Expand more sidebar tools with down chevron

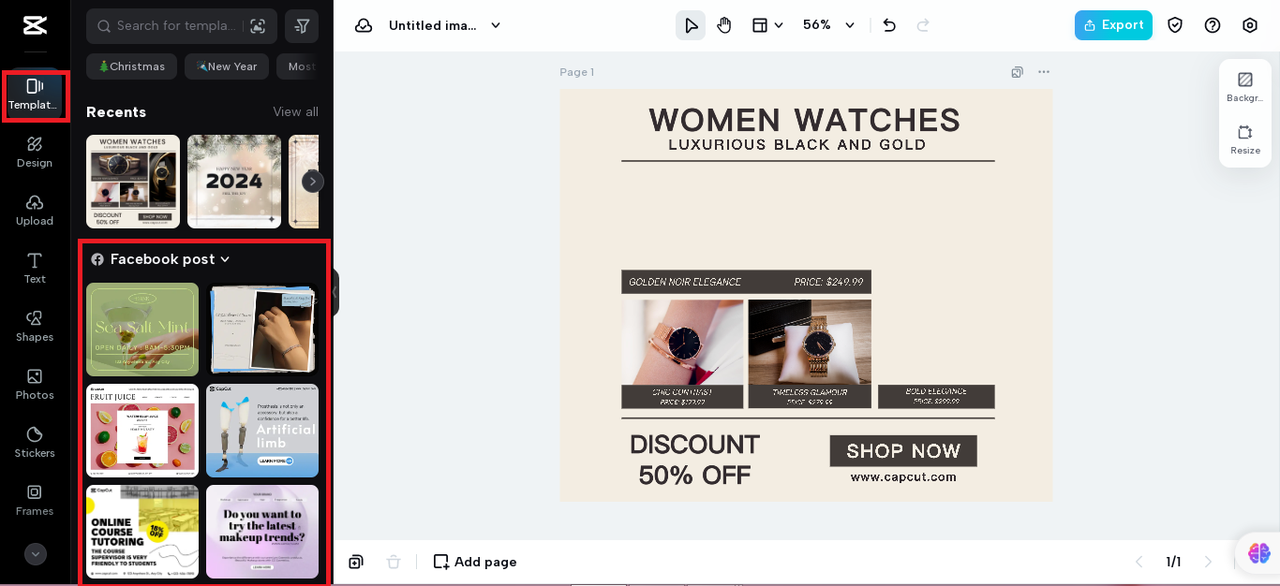pos(35,554)
